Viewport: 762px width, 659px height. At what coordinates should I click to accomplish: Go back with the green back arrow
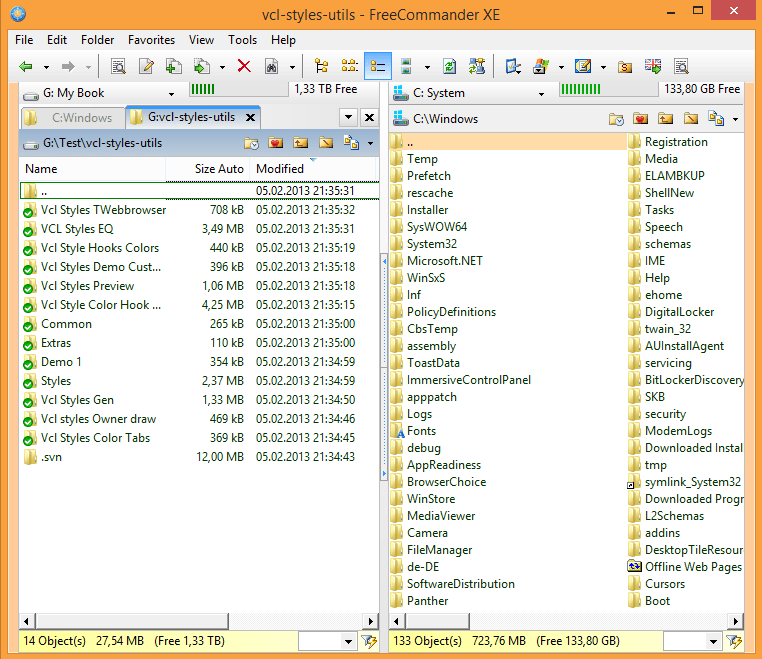(x=26, y=67)
